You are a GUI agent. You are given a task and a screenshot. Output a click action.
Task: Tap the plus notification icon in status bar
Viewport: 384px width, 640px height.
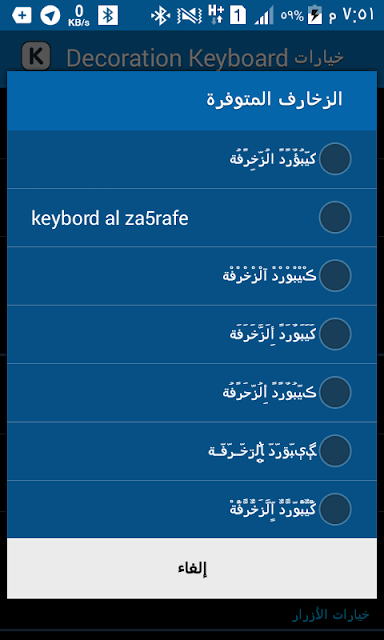22,16
